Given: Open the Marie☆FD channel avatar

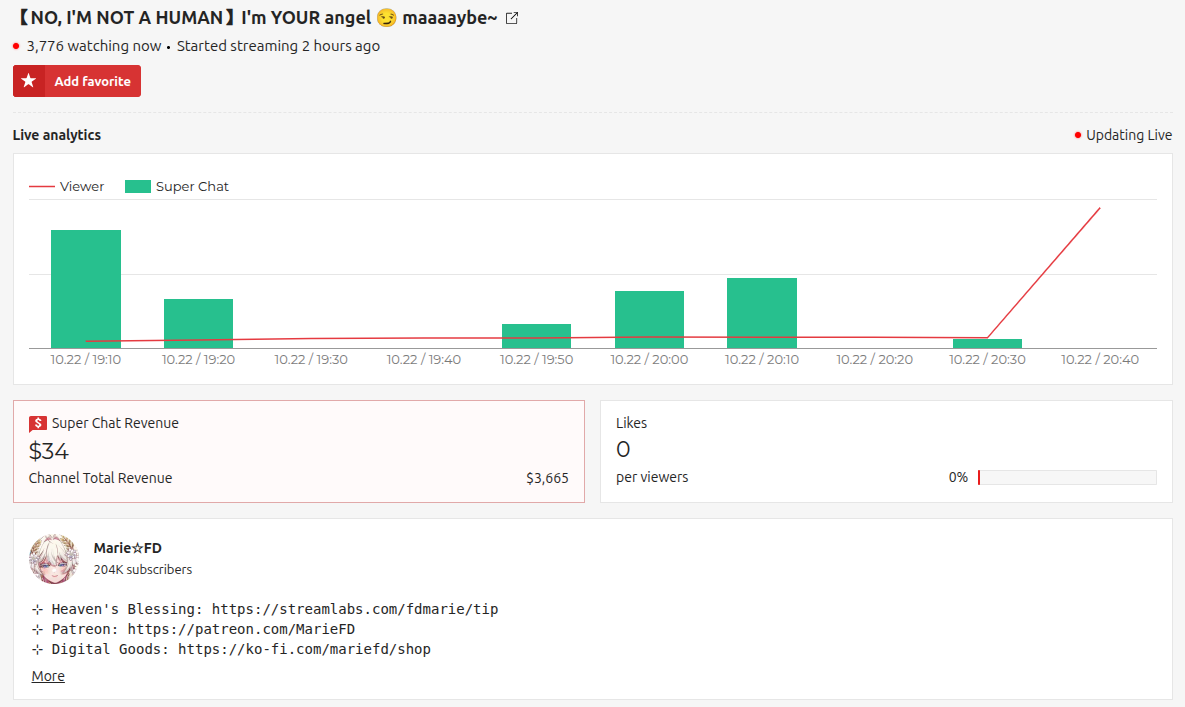Looking at the screenshot, I should click(x=54, y=559).
